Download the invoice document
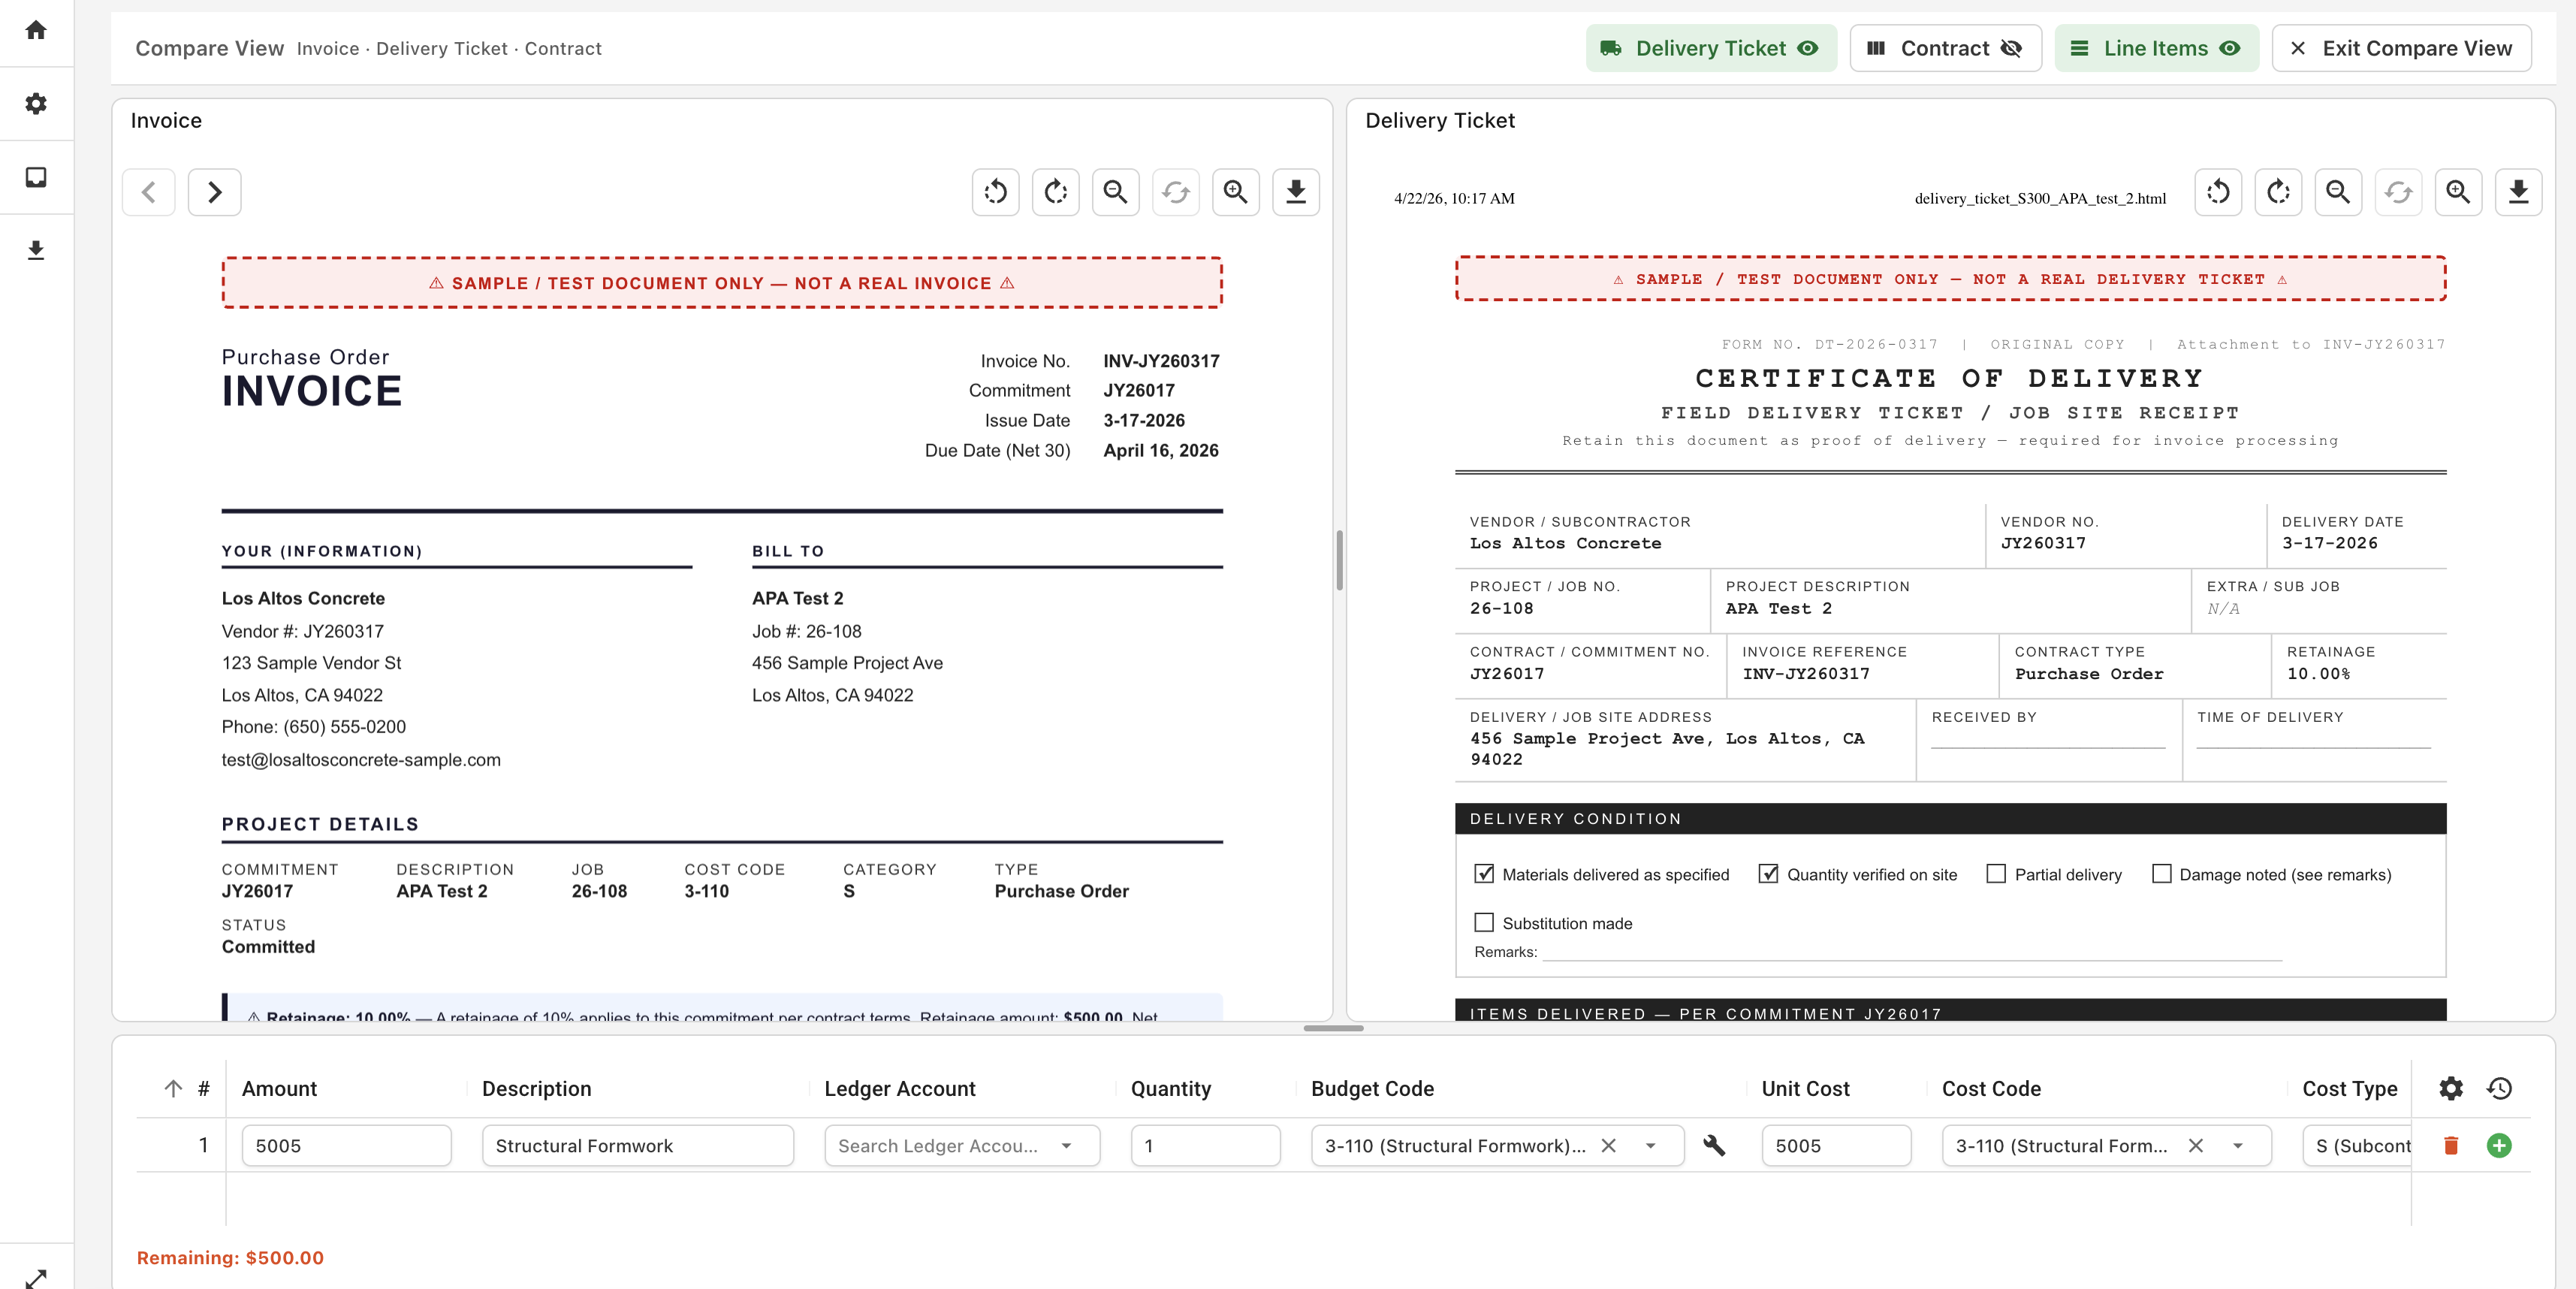This screenshot has height=1289, width=2576. [1295, 192]
